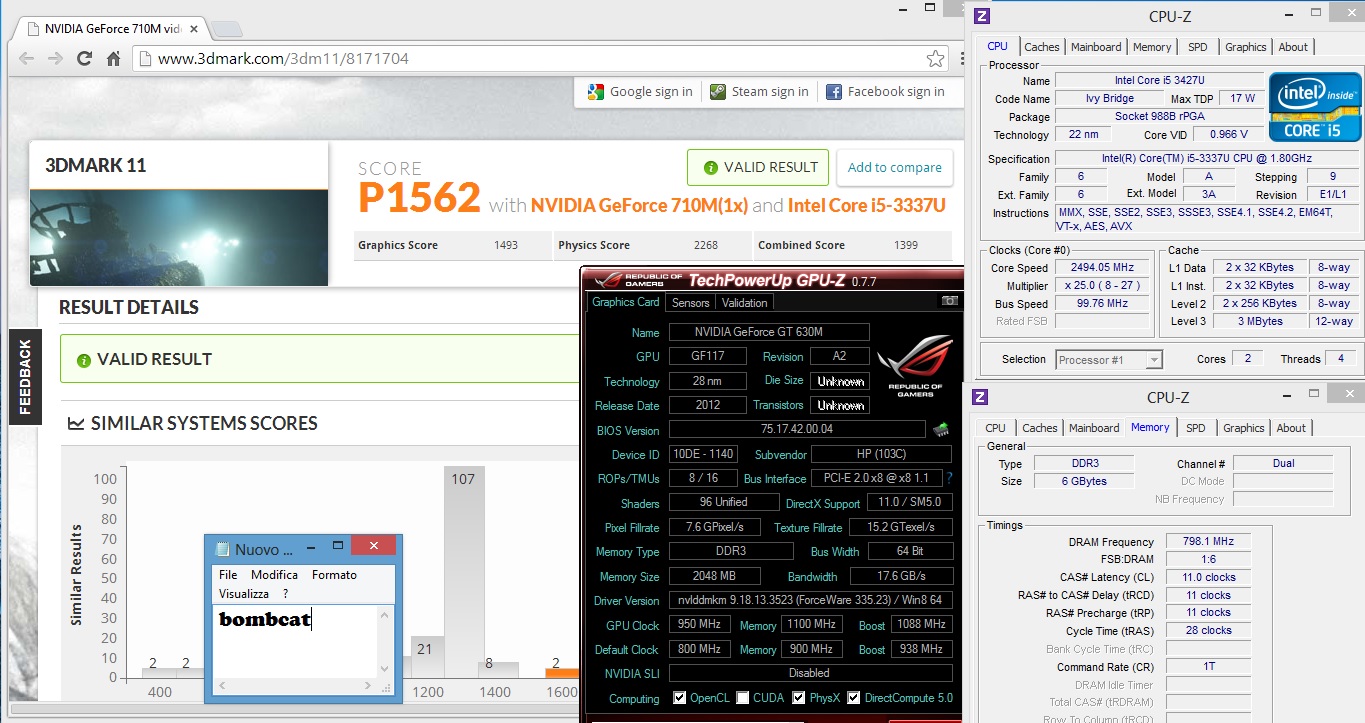The image size is (1365, 723).
Task: Click the Chrome forward arrow
Action: 55,59
